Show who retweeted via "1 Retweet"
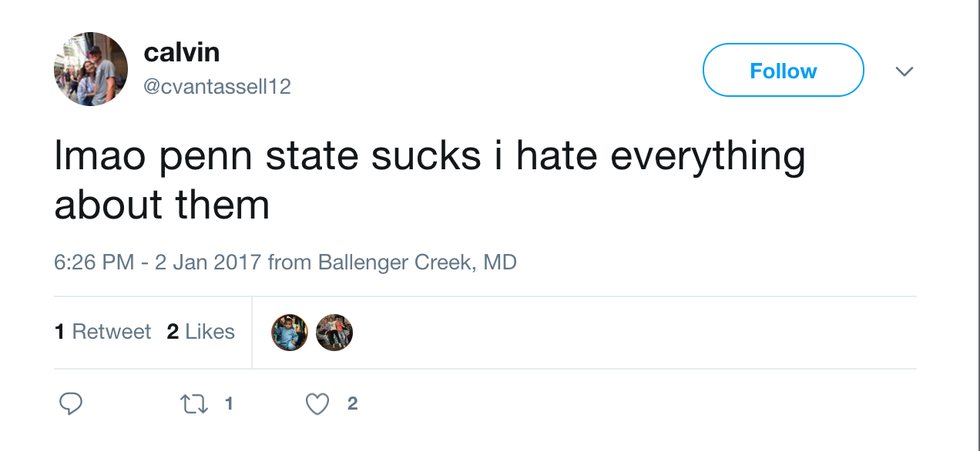The height and width of the screenshot is (451, 980). click(x=103, y=332)
